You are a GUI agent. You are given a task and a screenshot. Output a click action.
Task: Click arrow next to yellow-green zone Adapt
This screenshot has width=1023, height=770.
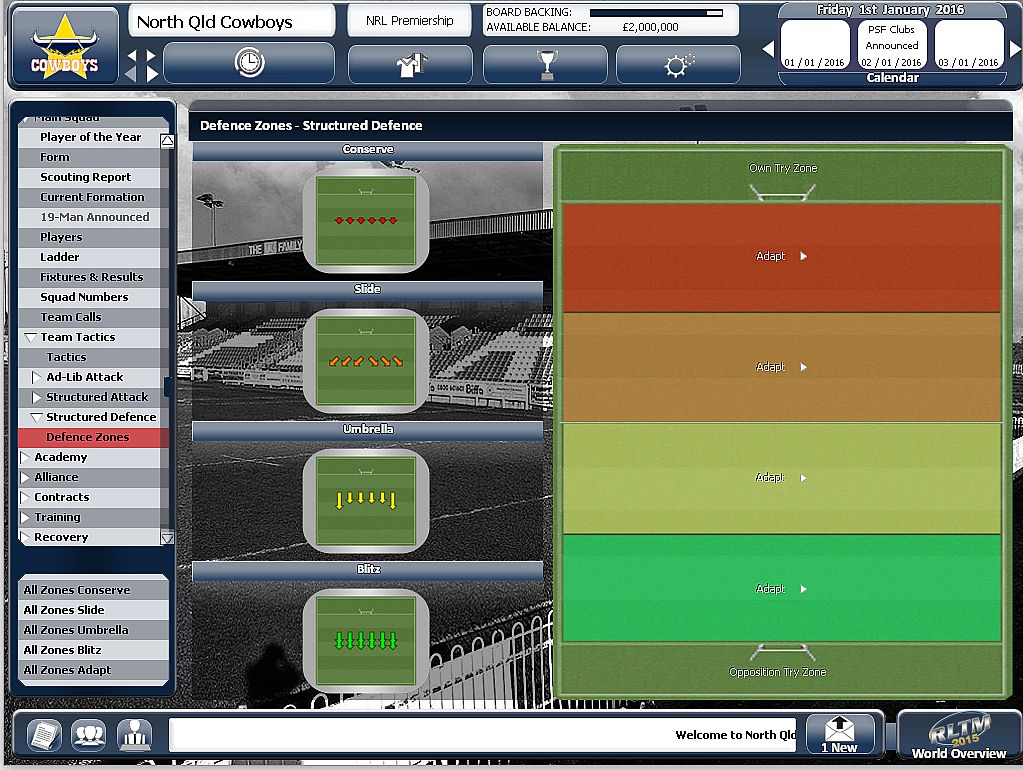click(x=804, y=478)
